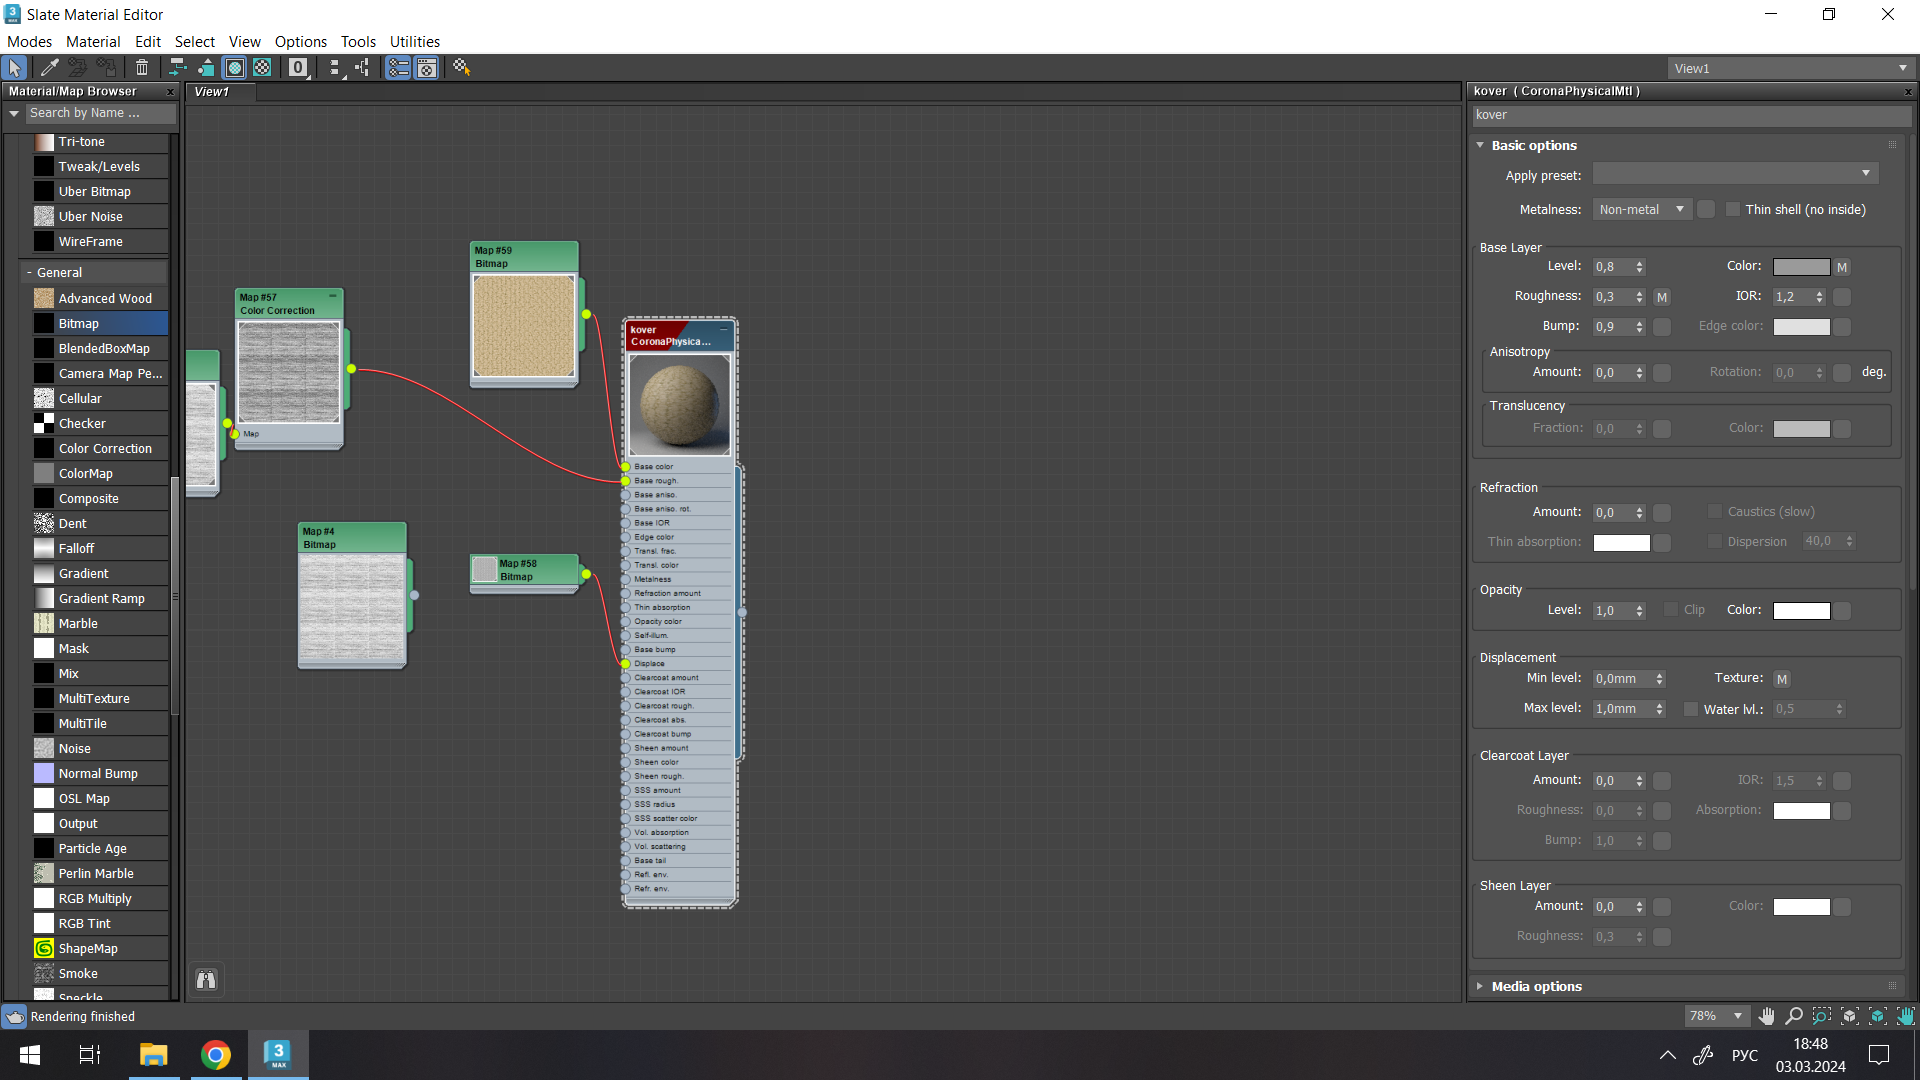Expand the Media options rollout
1920x1080 pixels.
[1536, 986]
